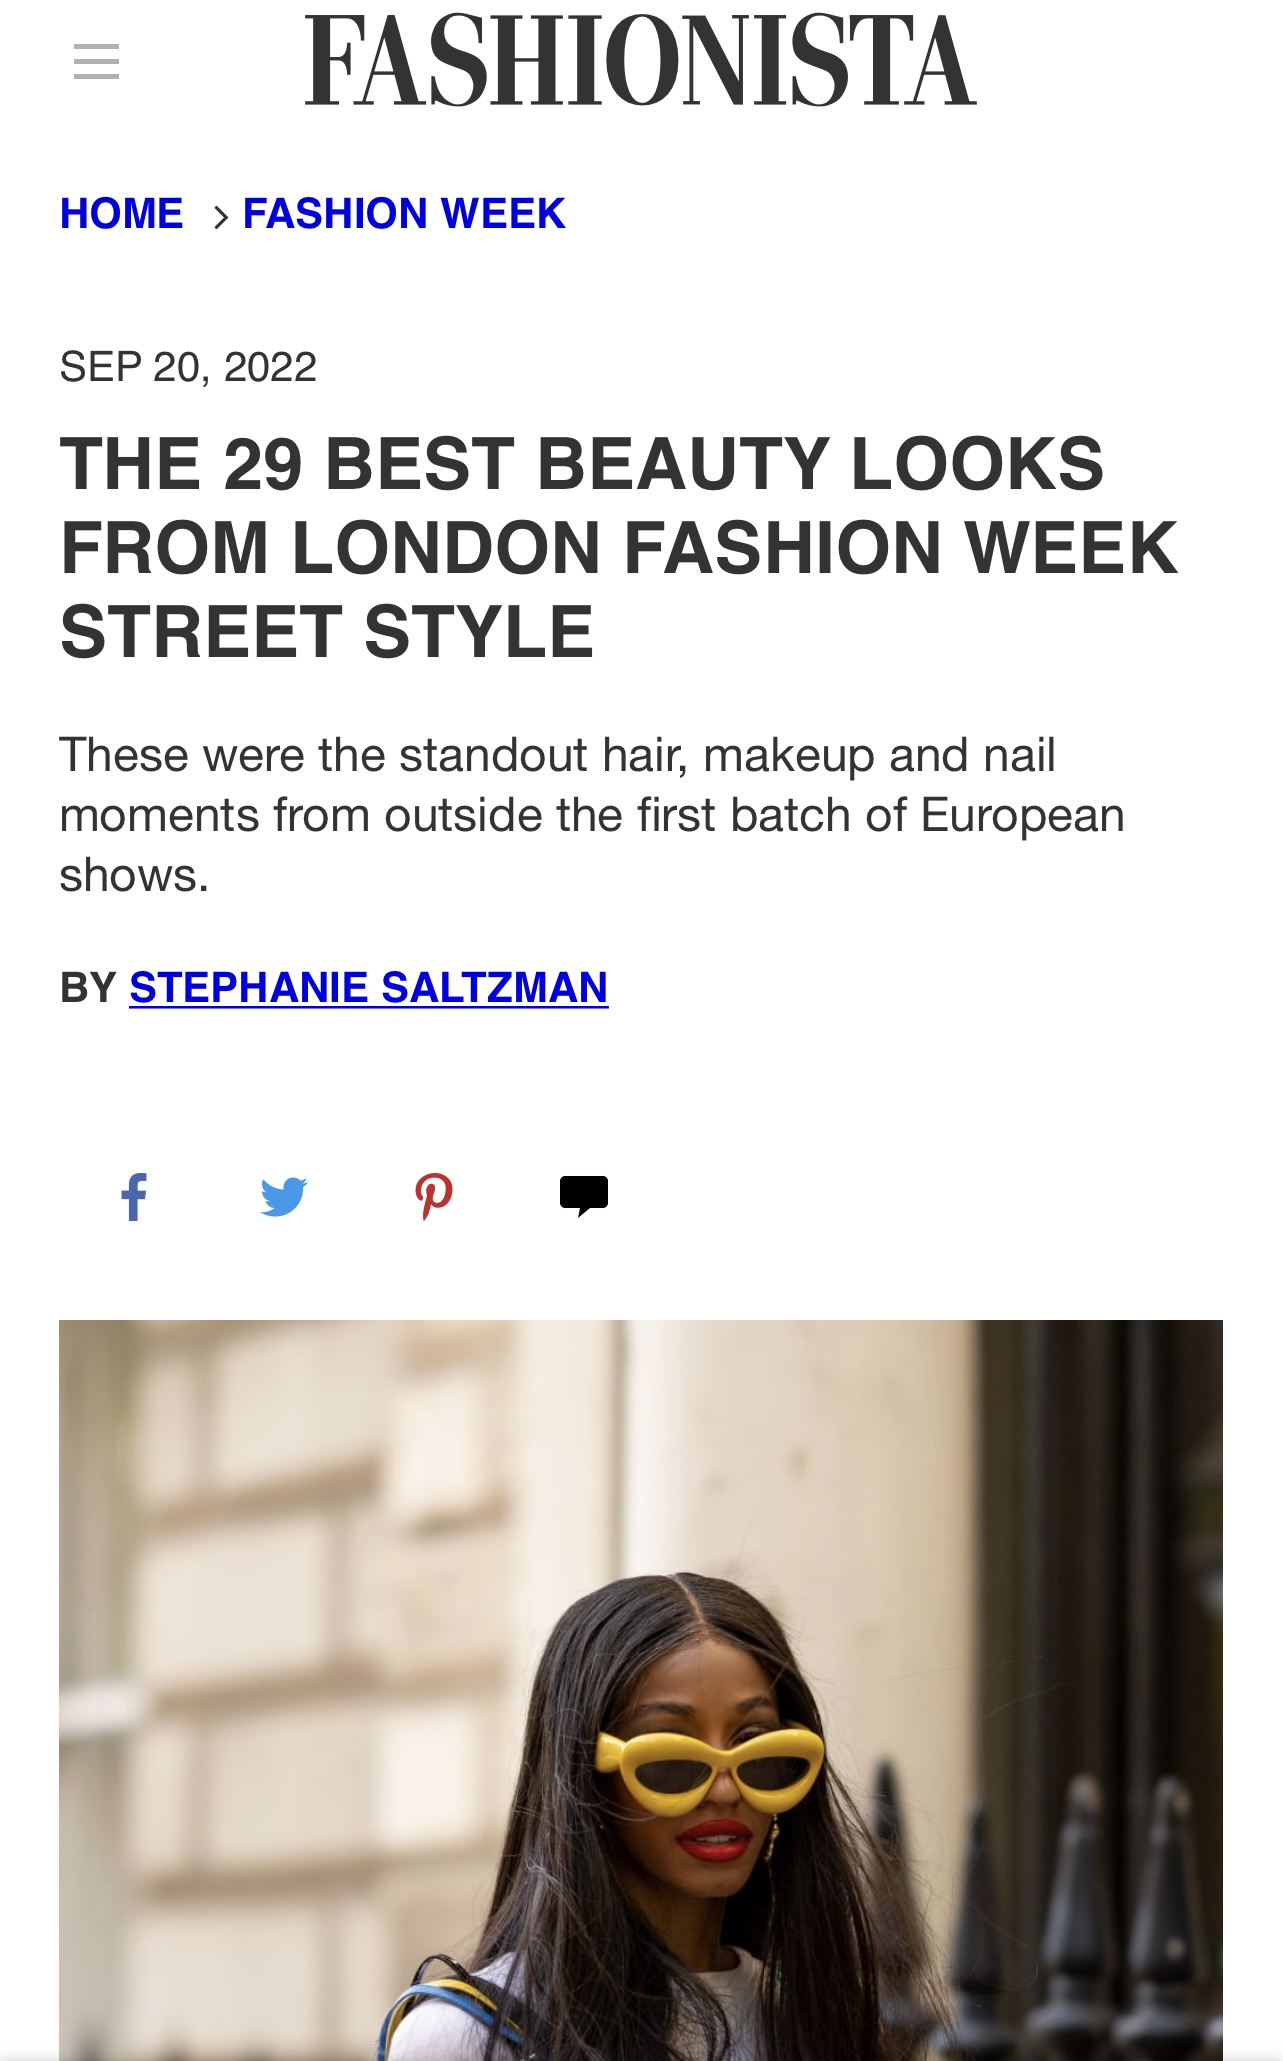Open the Fashion Week breadcrumb

tap(404, 214)
